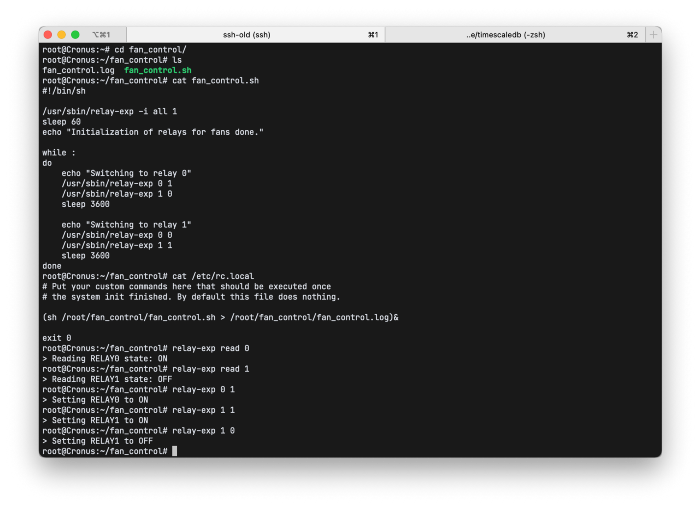Screen dimensions: 700x508
Task: Click the 'cd fan_control/' command line
Action: tap(115, 50)
